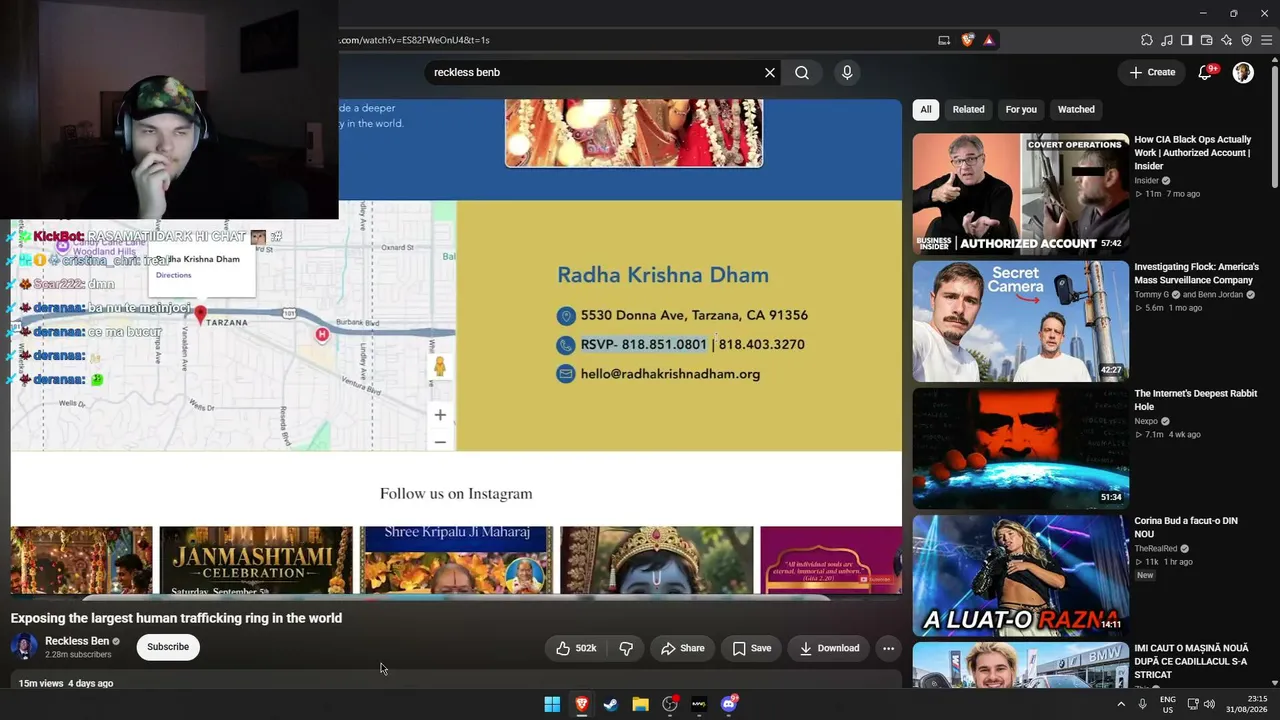Image resolution: width=1280 pixels, height=720 pixels.
Task: Open Brave Rewards triangle icon
Action: click(x=989, y=40)
